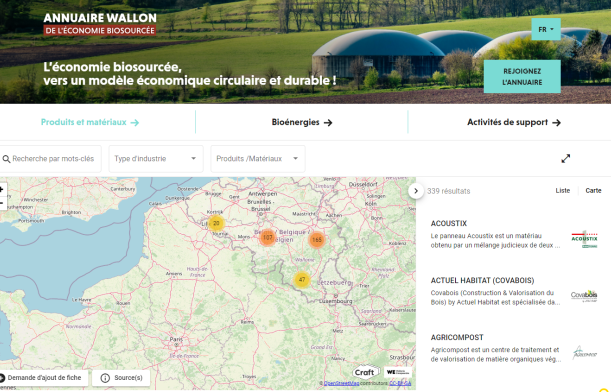Zoom in on the map with plus
611x392 pixels.
click(x=2, y=190)
